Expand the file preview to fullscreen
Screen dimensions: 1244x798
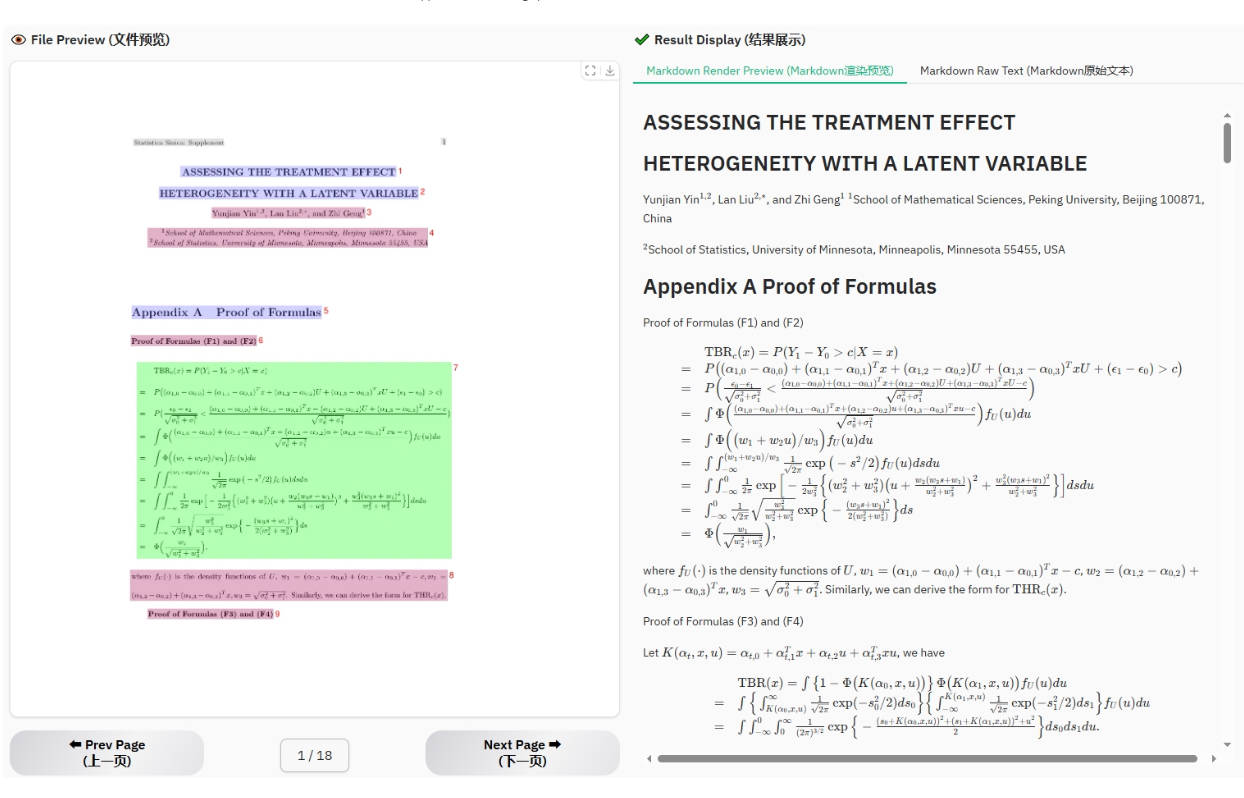coord(589,70)
